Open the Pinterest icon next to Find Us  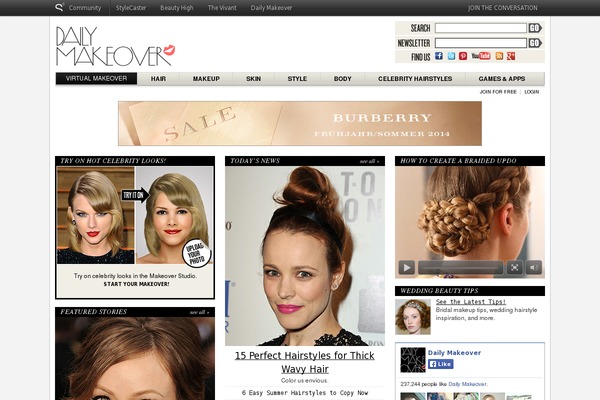(x=463, y=56)
